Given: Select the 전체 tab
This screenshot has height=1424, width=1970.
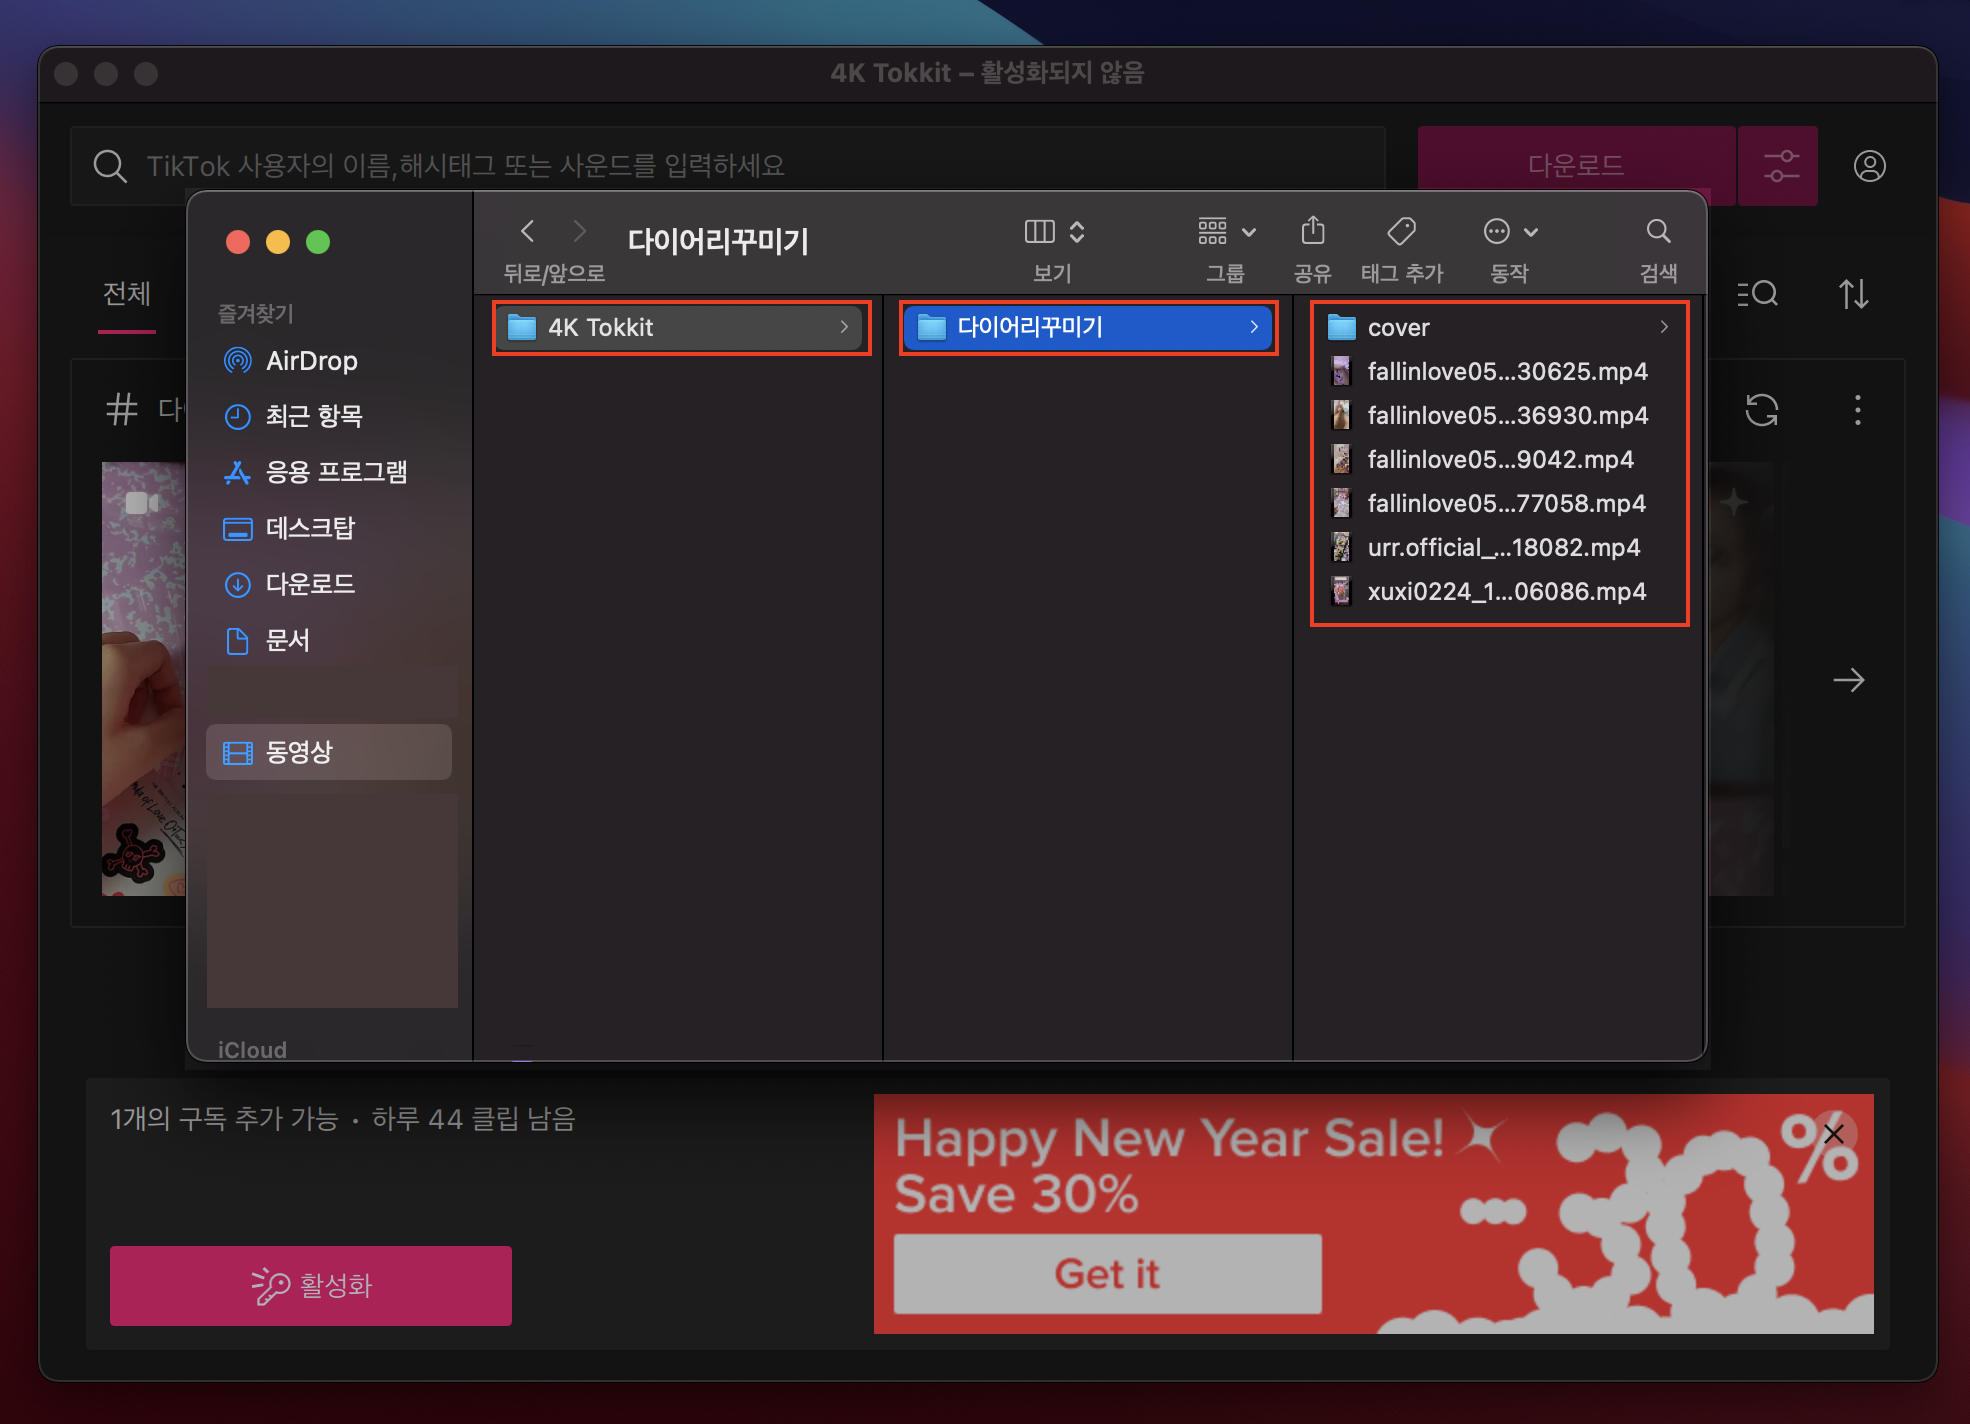Looking at the screenshot, I should (x=127, y=294).
